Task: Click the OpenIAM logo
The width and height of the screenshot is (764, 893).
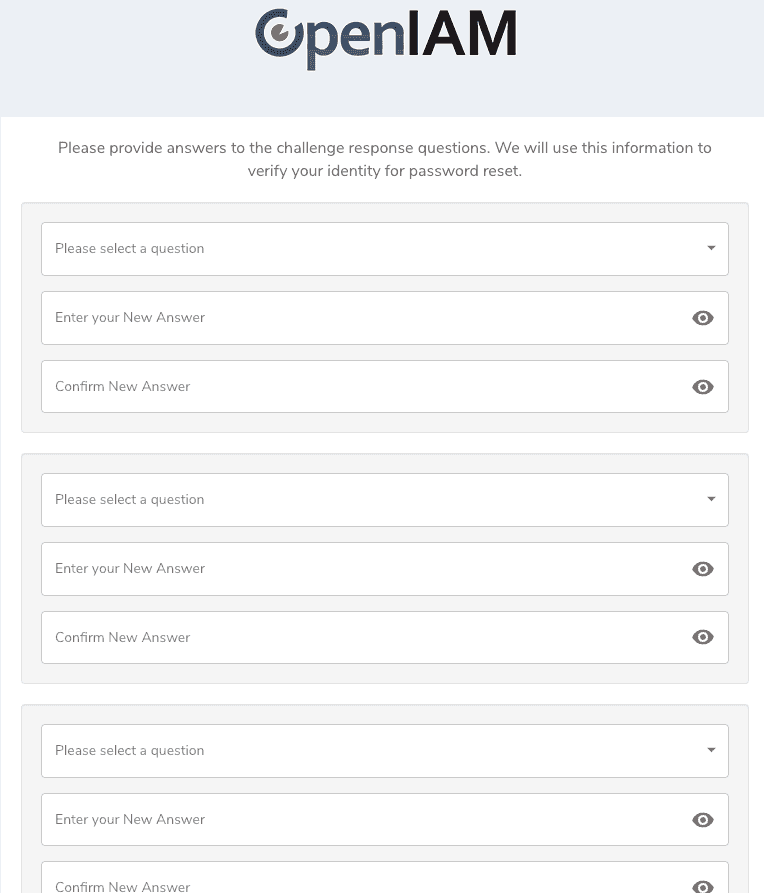Action: tap(385, 38)
